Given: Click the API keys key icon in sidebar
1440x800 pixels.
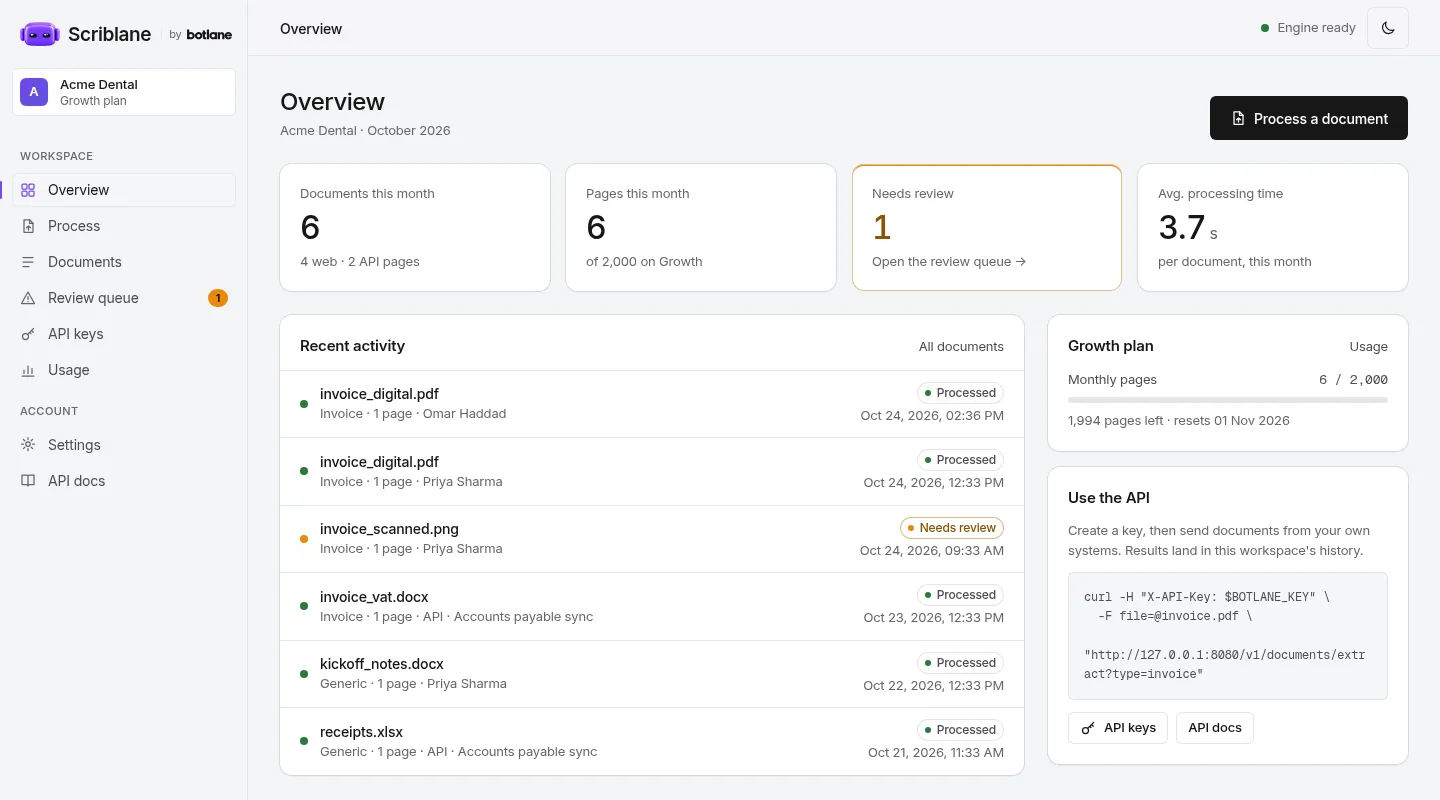Looking at the screenshot, I should [28, 334].
